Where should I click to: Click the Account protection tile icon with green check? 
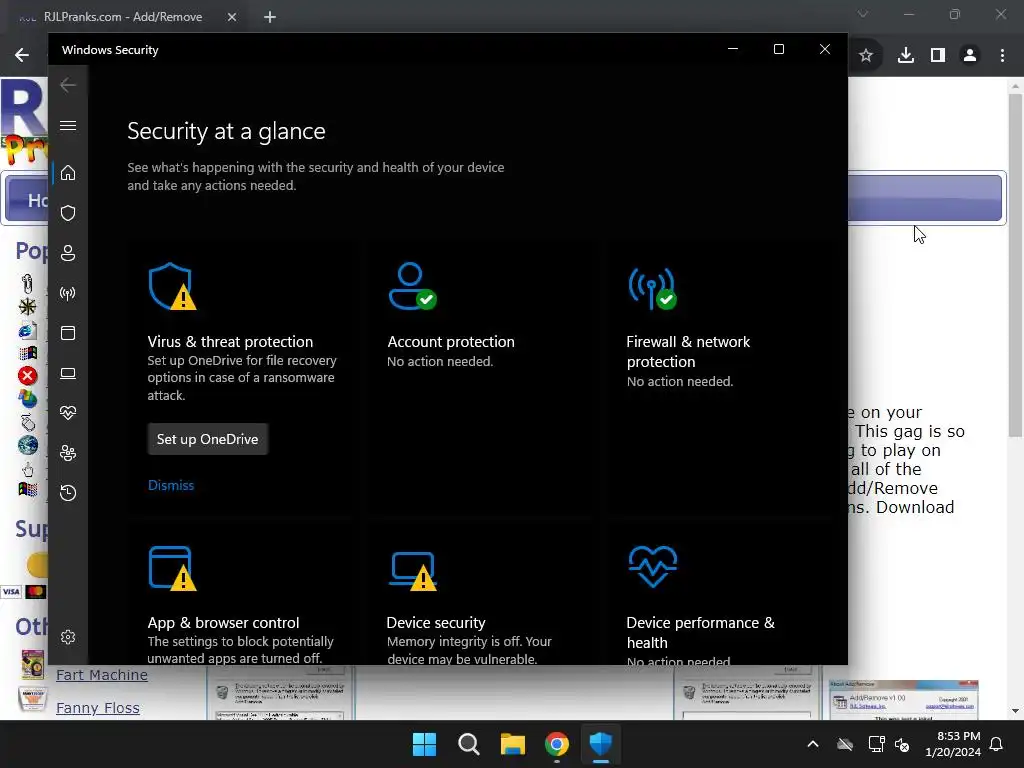point(412,286)
